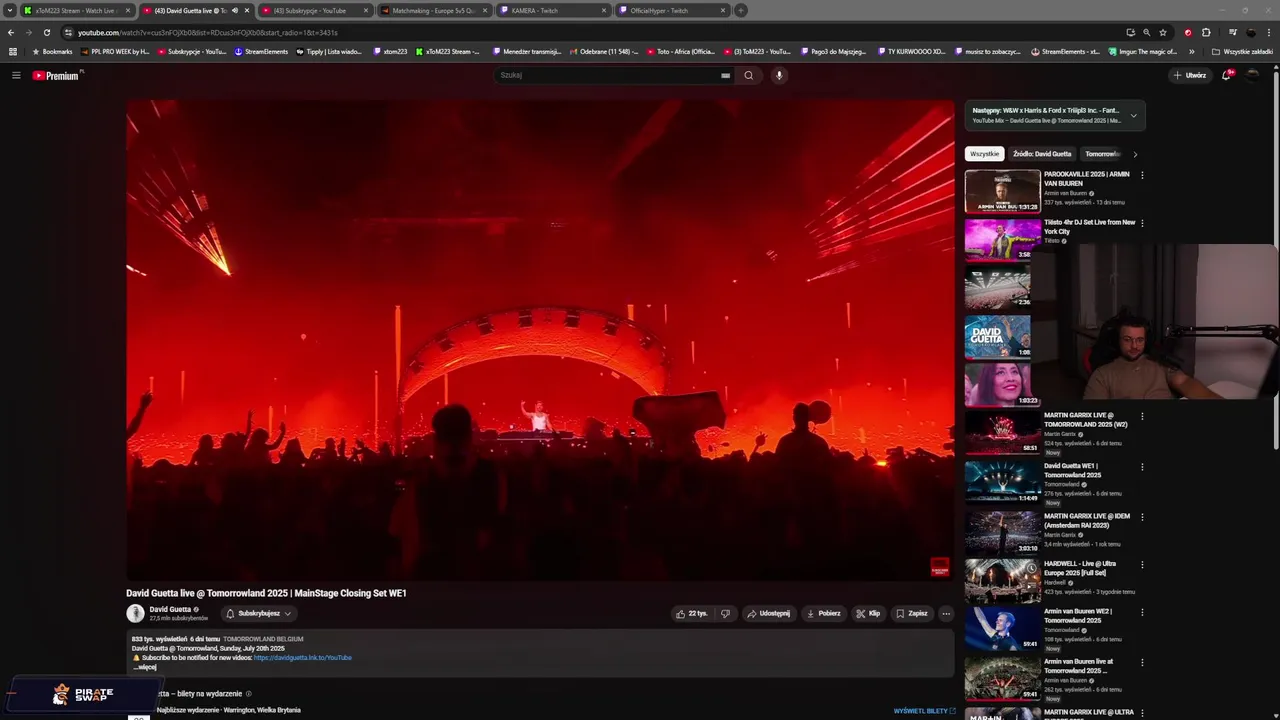Click WYŚWIETL BILETY tickets link
This screenshot has width=1280, height=720.
(x=924, y=711)
